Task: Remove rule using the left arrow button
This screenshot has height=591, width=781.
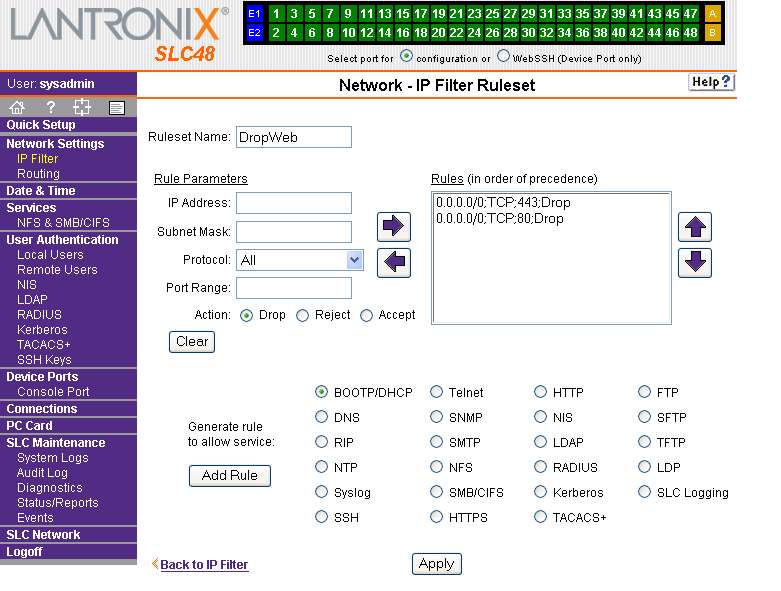Action: [x=394, y=263]
